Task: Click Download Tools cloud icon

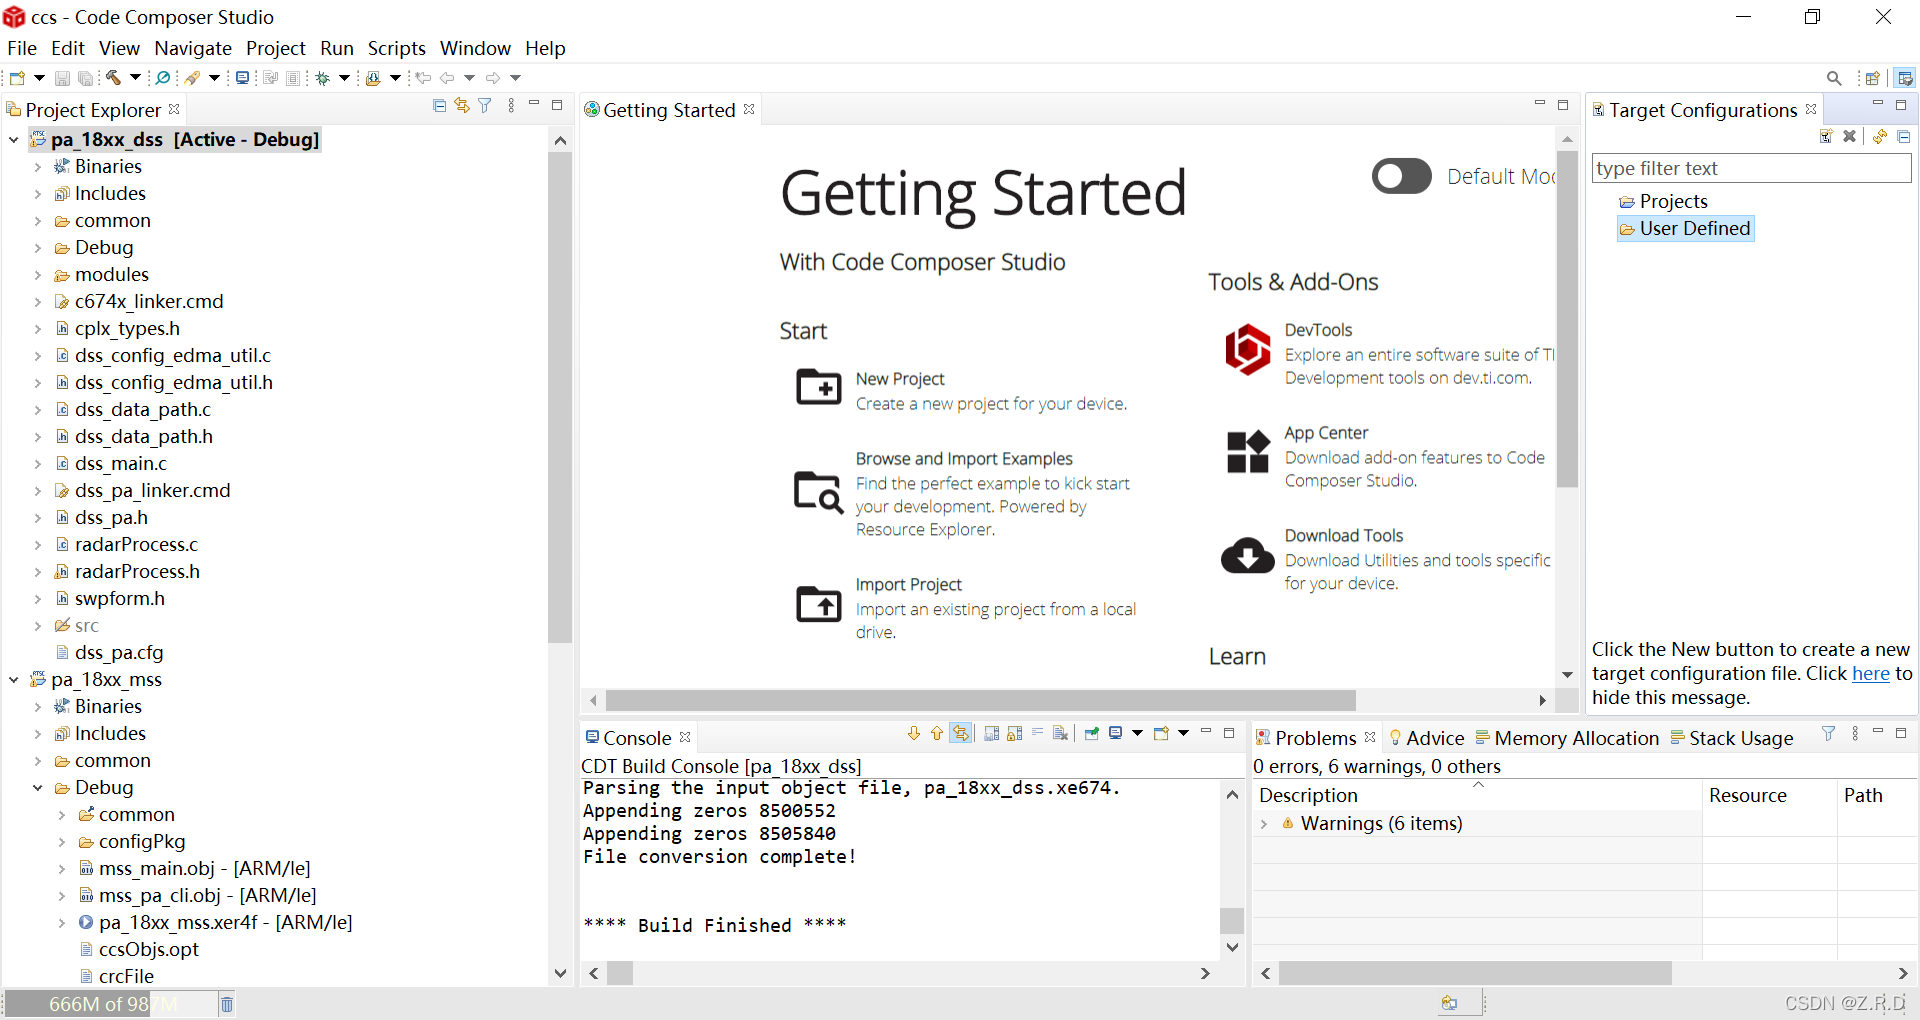Action: [1248, 555]
